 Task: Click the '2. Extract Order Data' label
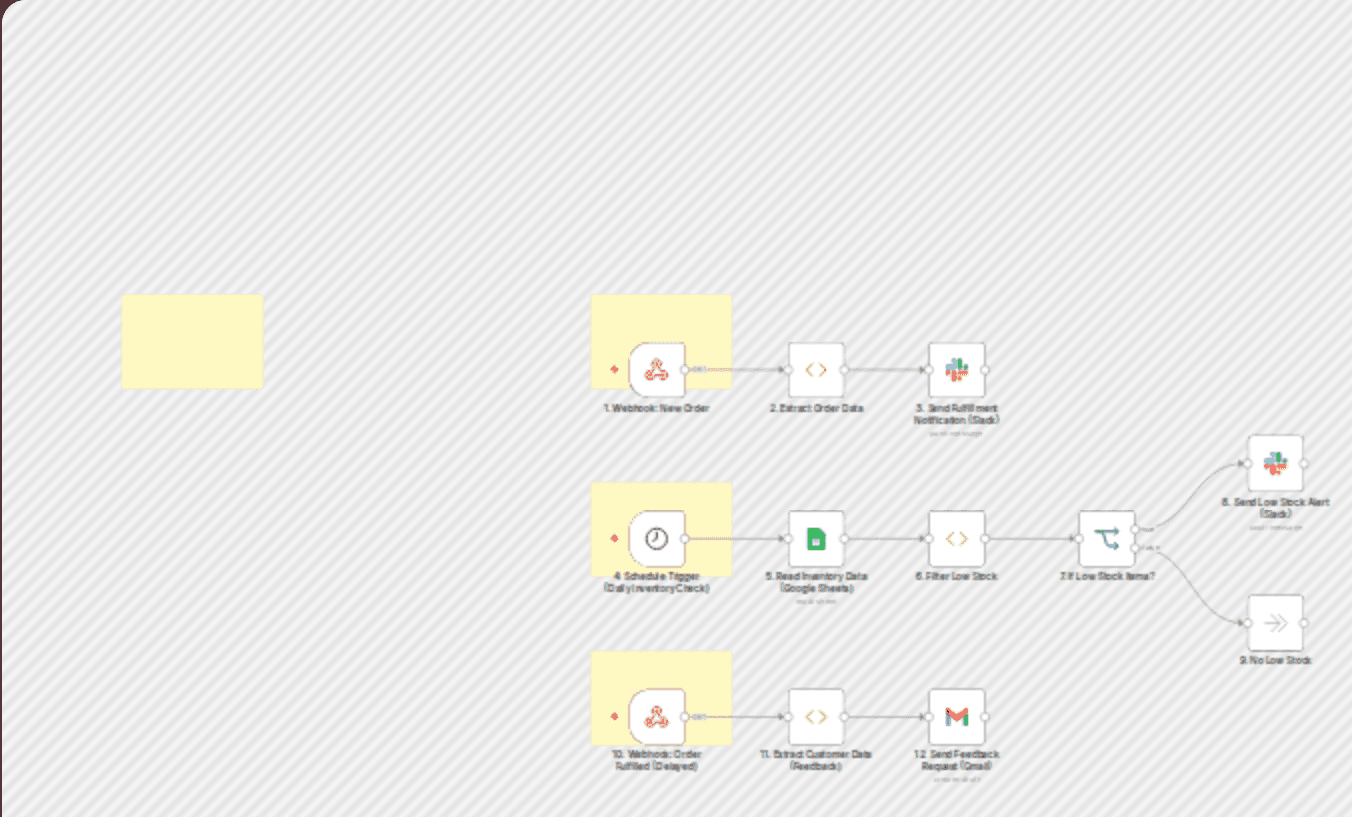816,408
